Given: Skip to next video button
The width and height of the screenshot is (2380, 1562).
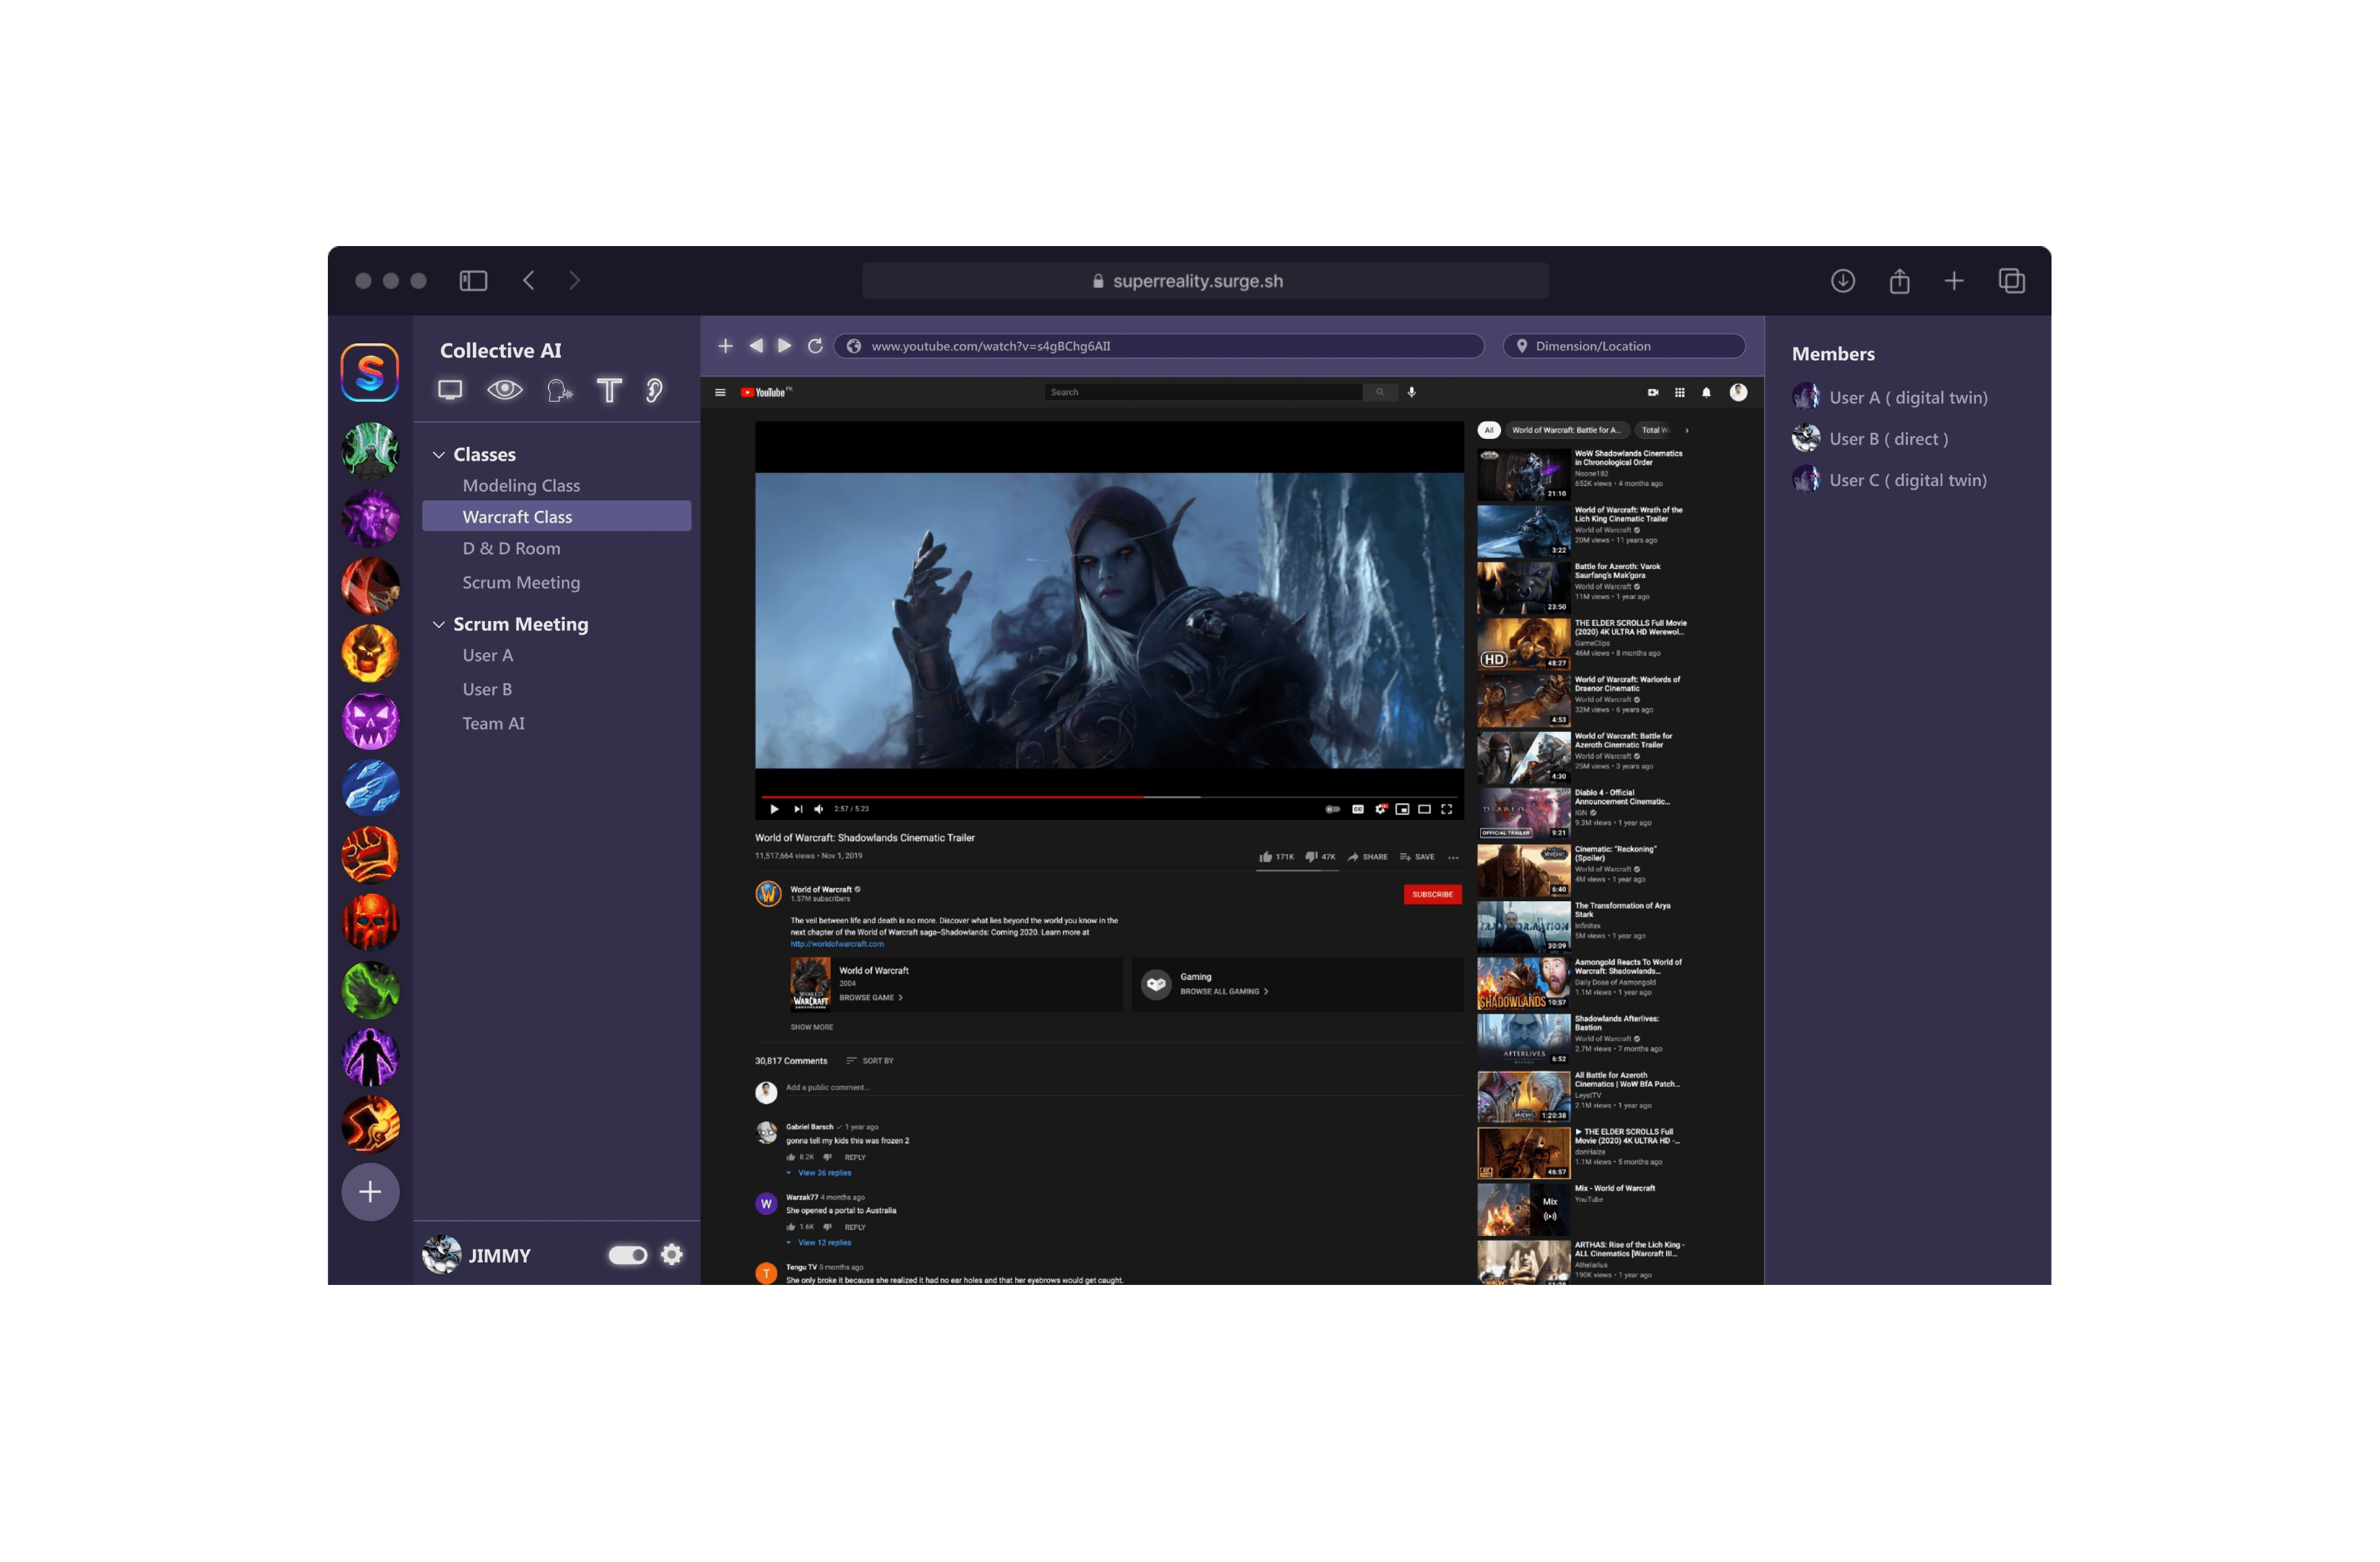Looking at the screenshot, I should tap(798, 810).
